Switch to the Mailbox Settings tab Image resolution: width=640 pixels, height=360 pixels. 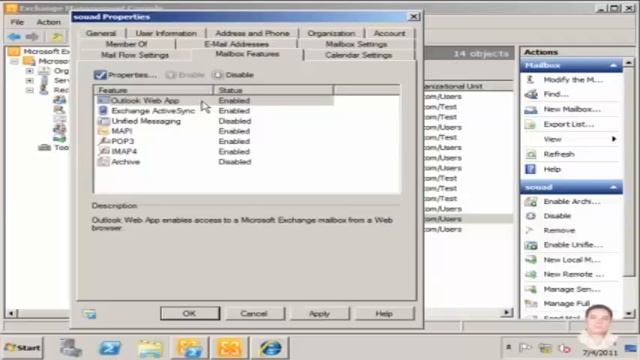[356, 44]
